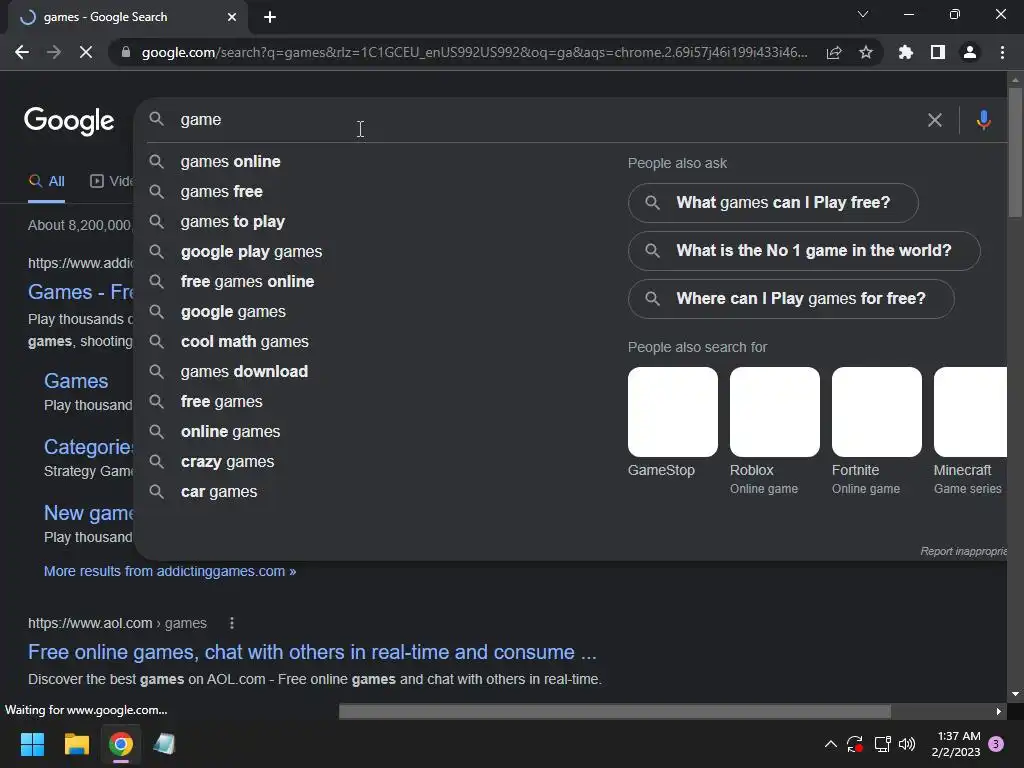Open 'More results from addictinggames.com' link
The height and width of the screenshot is (768, 1024).
170,571
